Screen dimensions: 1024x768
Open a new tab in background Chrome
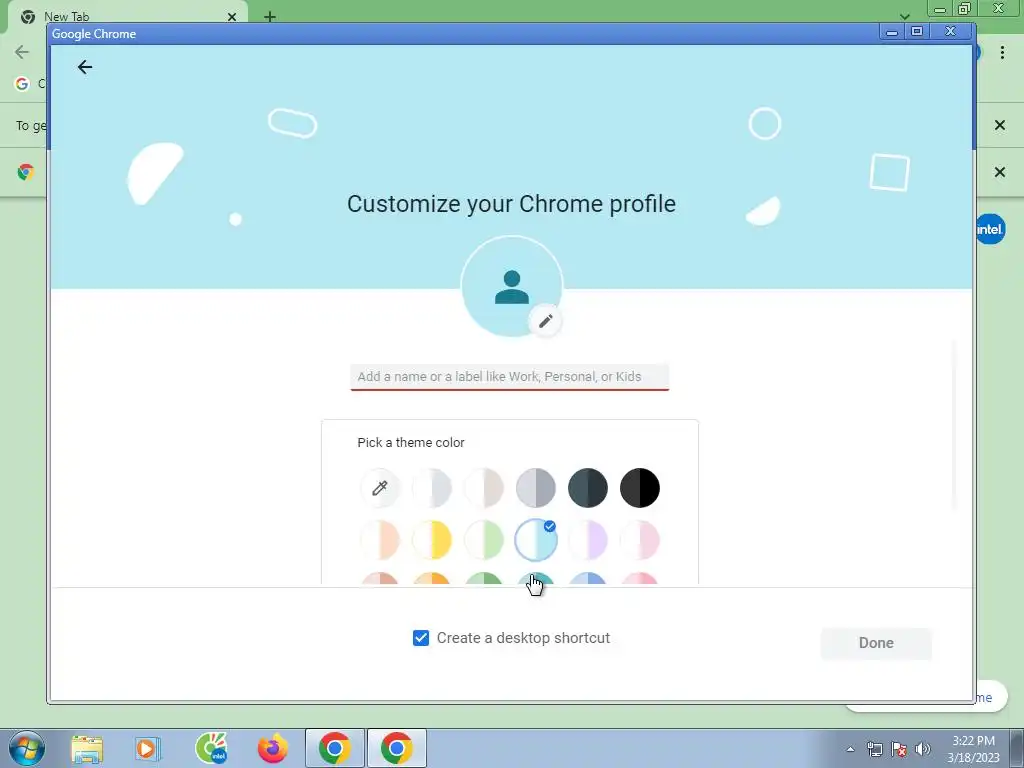tap(270, 16)
